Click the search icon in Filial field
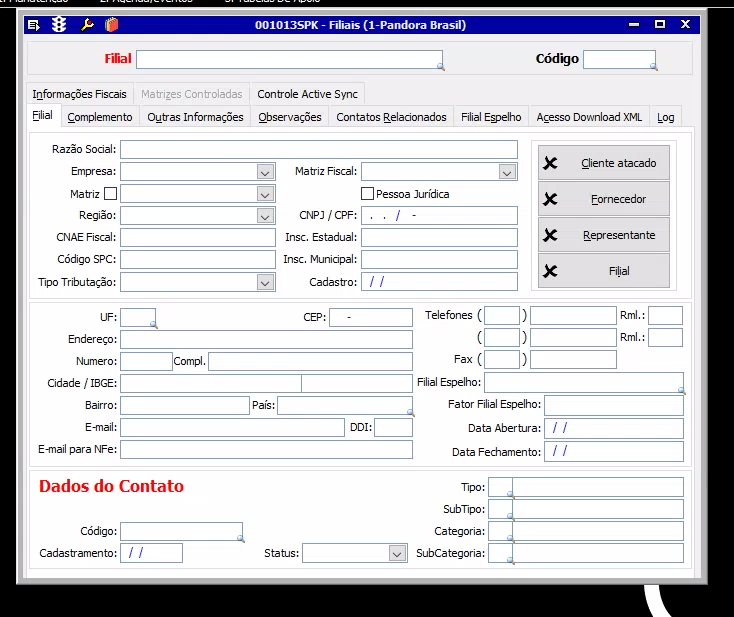 440,66
